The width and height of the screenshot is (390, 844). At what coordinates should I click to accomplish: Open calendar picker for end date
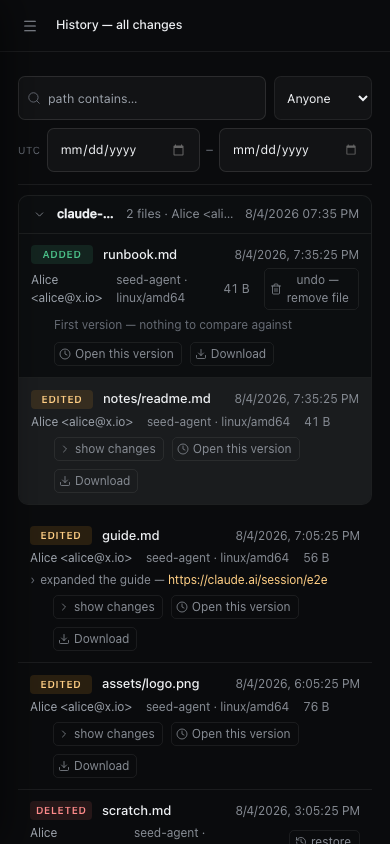pyautogui.click(x=351, y=150)
